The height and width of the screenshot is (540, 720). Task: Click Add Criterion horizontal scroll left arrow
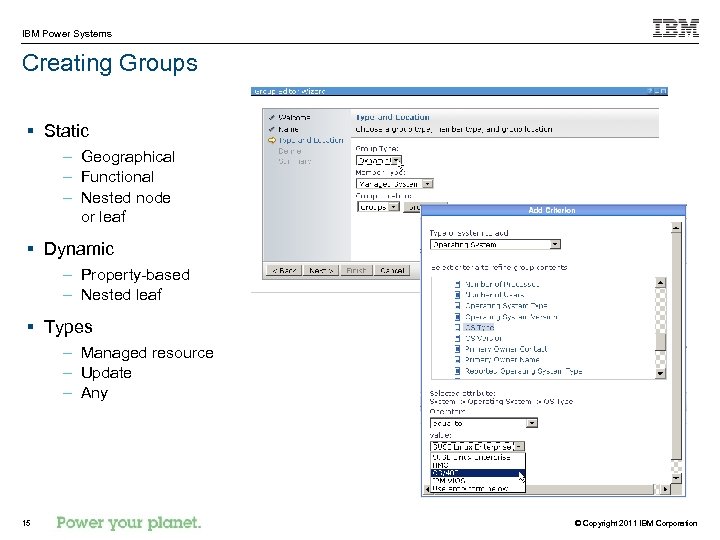click(427, 489)
